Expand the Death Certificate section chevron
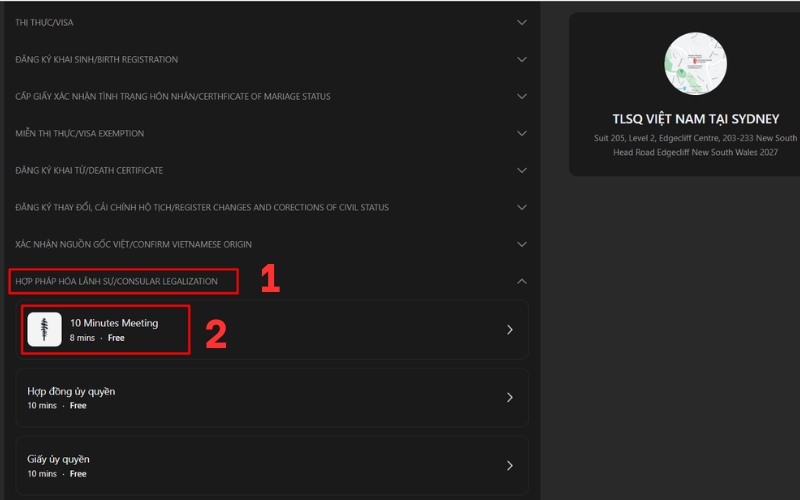 click(521, 170)
